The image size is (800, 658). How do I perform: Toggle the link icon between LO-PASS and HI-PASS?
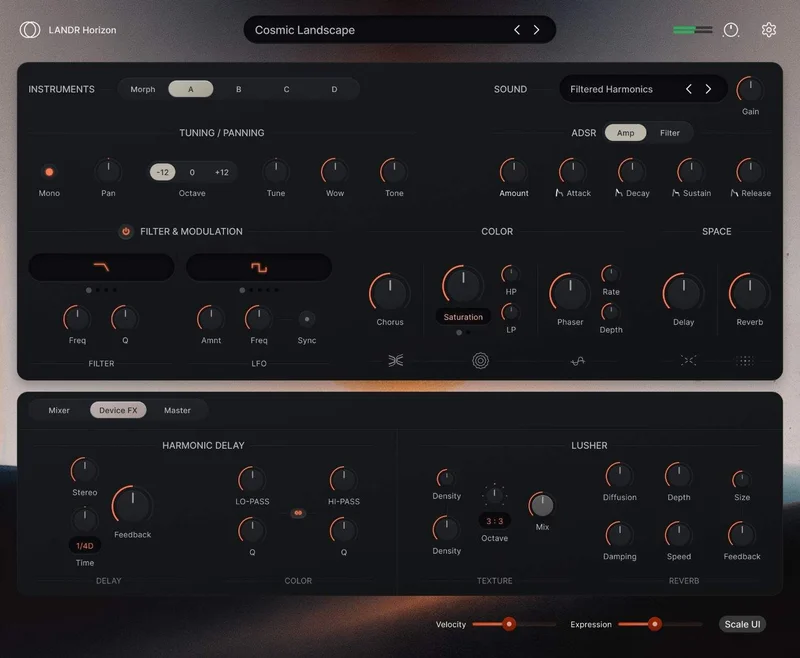click(x=298, y=513)
